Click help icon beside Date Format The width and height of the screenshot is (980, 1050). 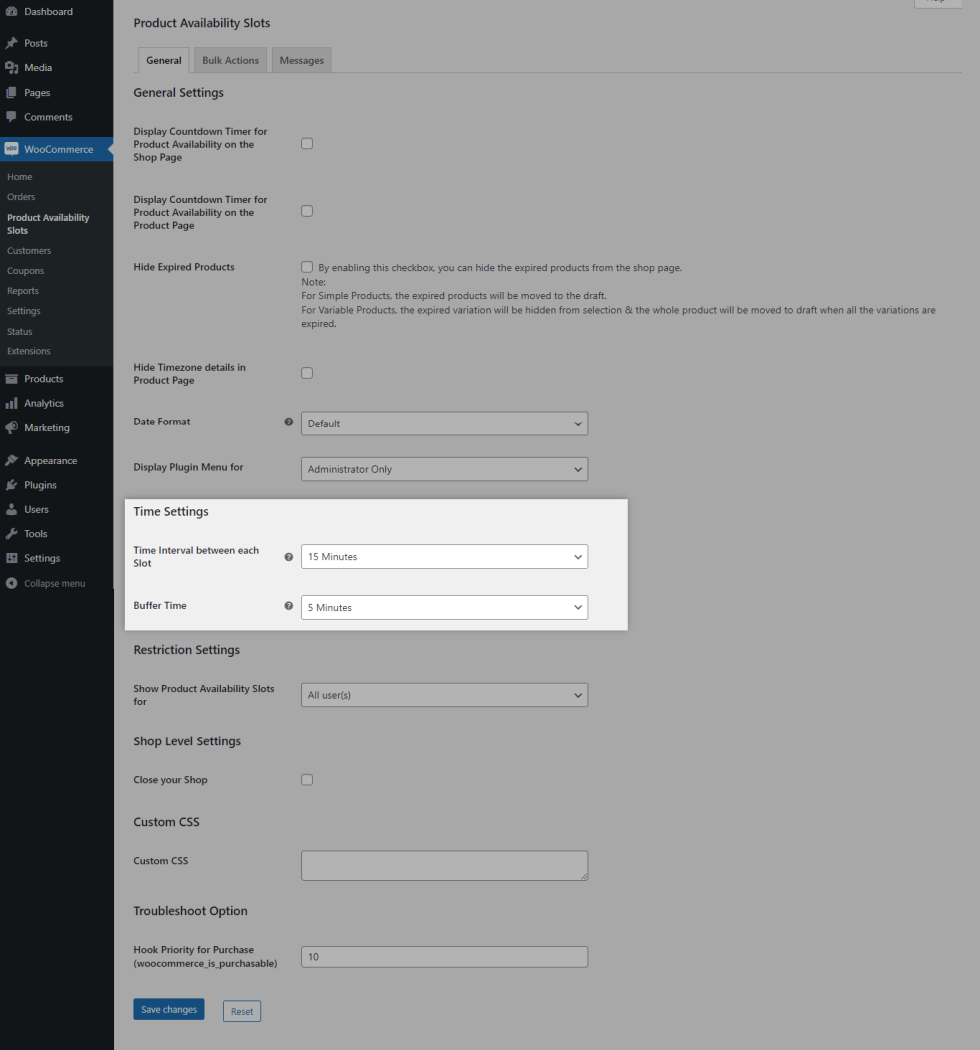click(289, 422)
